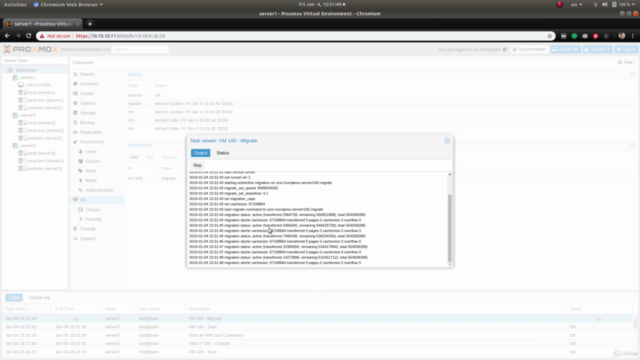This screenshot has height=360, width=640.
Task: Click the Proxmox search field
Action: (140, 49)
